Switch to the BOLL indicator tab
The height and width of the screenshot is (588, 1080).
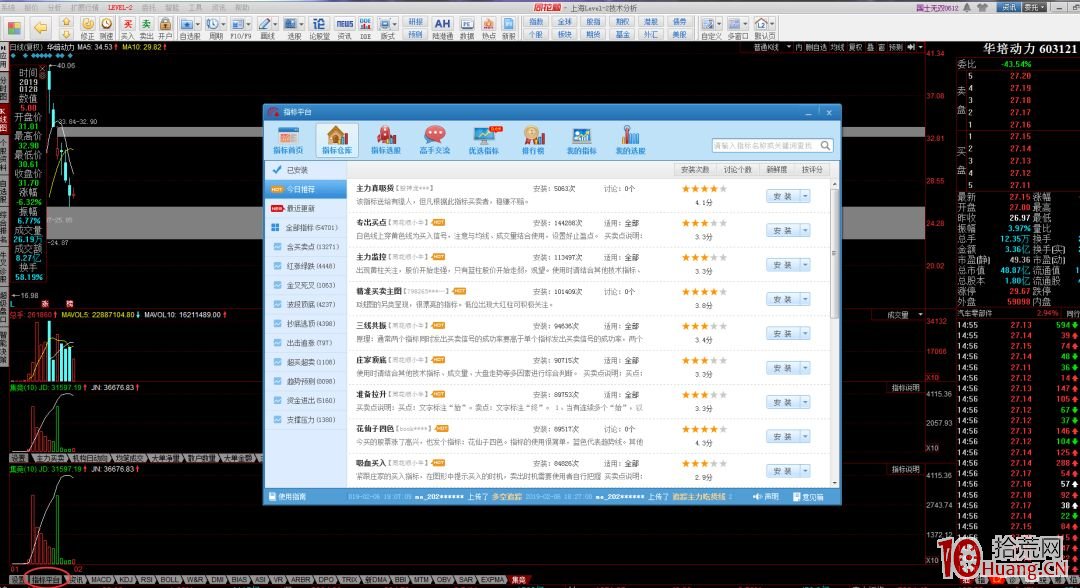(169, 580)
